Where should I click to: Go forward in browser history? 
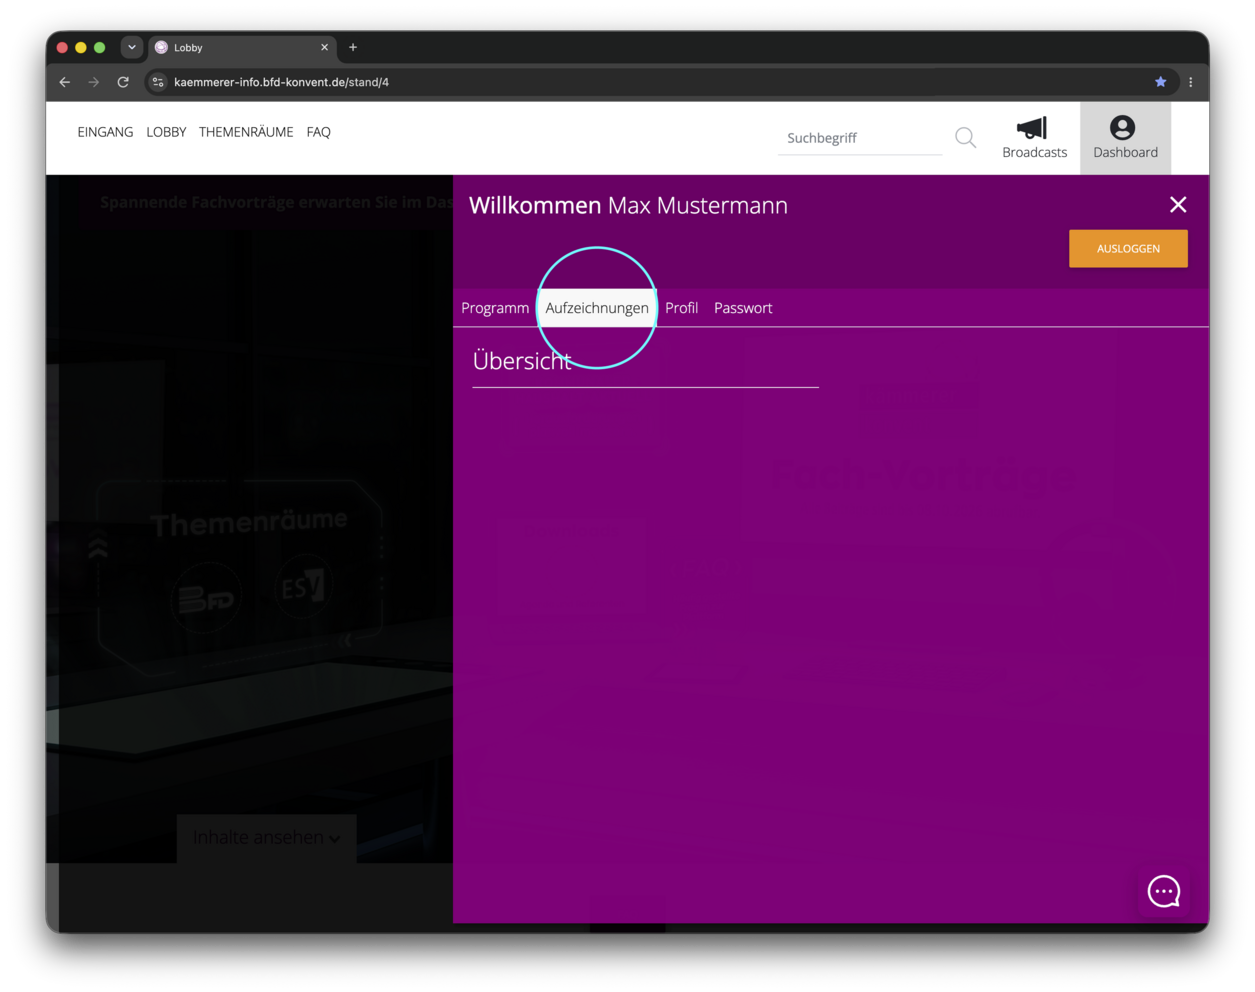click(x=94, y=82)
